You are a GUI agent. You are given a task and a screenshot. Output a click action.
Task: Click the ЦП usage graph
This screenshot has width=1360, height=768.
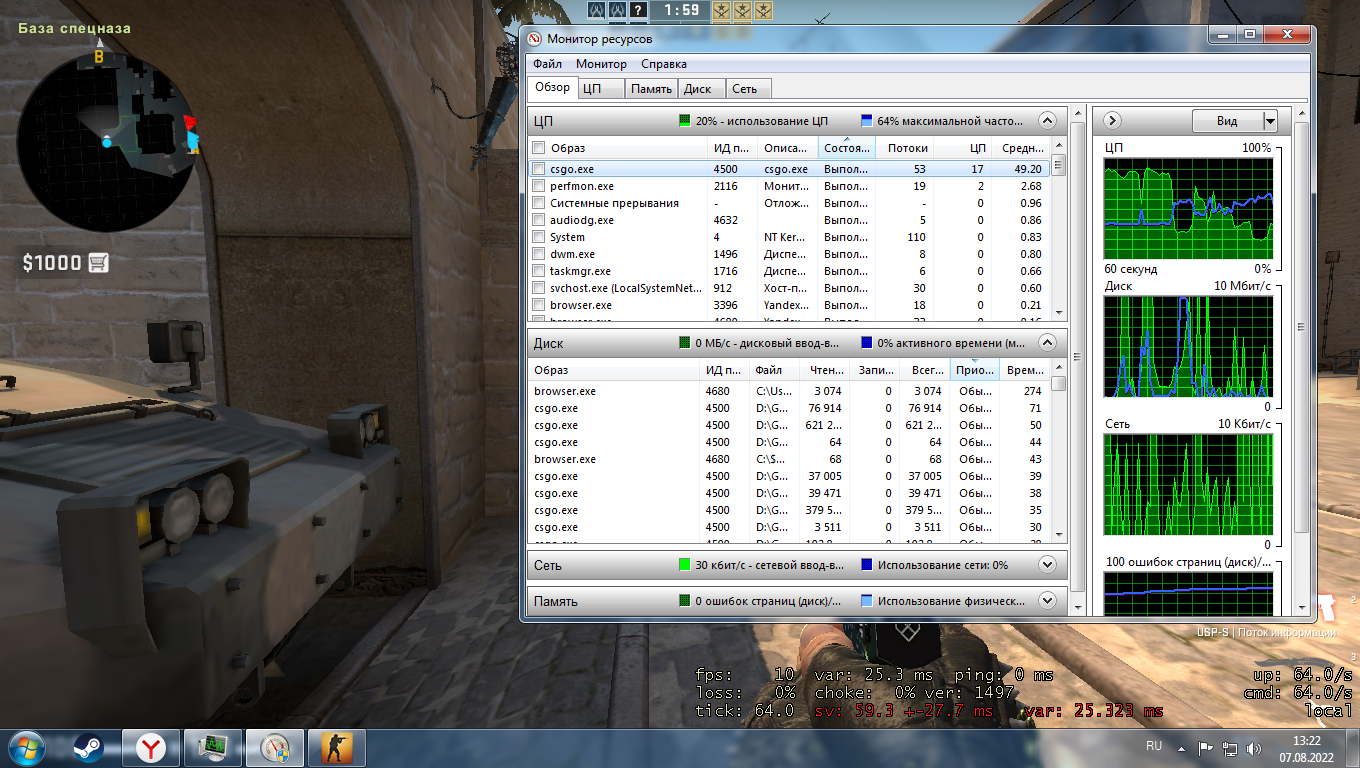(1188, 209)
